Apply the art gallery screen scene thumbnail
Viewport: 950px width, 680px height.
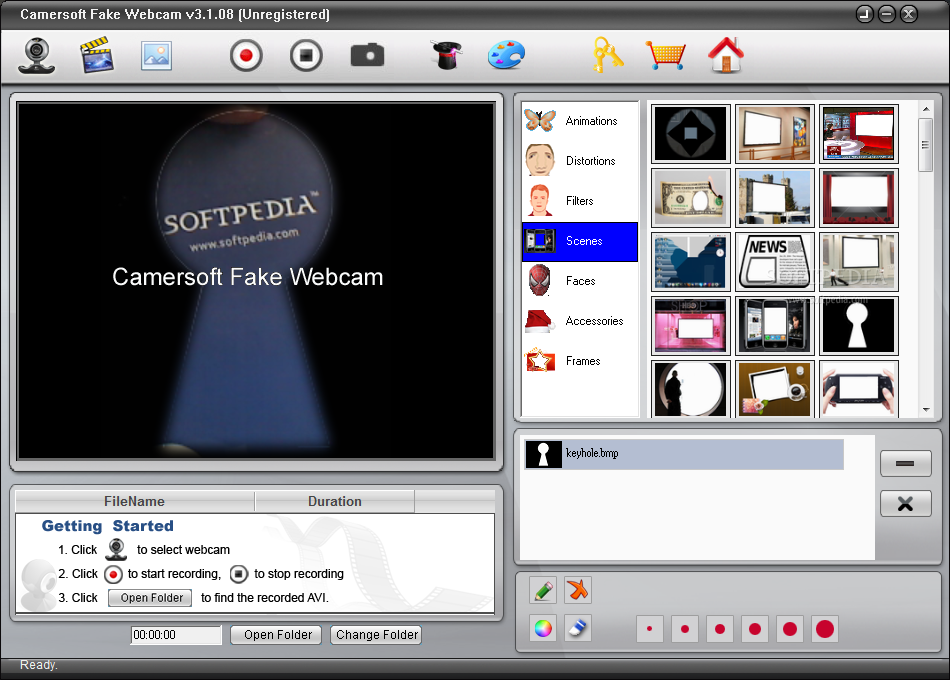pos(774,134)
